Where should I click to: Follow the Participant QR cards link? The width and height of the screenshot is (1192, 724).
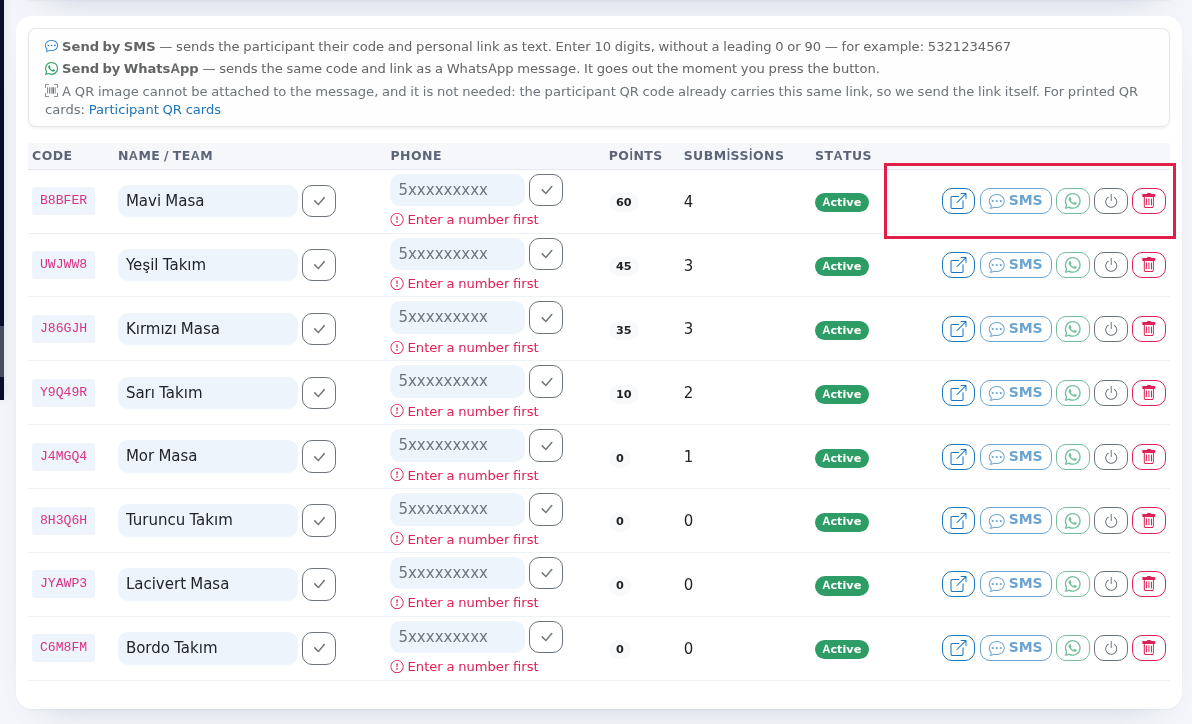pos(154,110)
